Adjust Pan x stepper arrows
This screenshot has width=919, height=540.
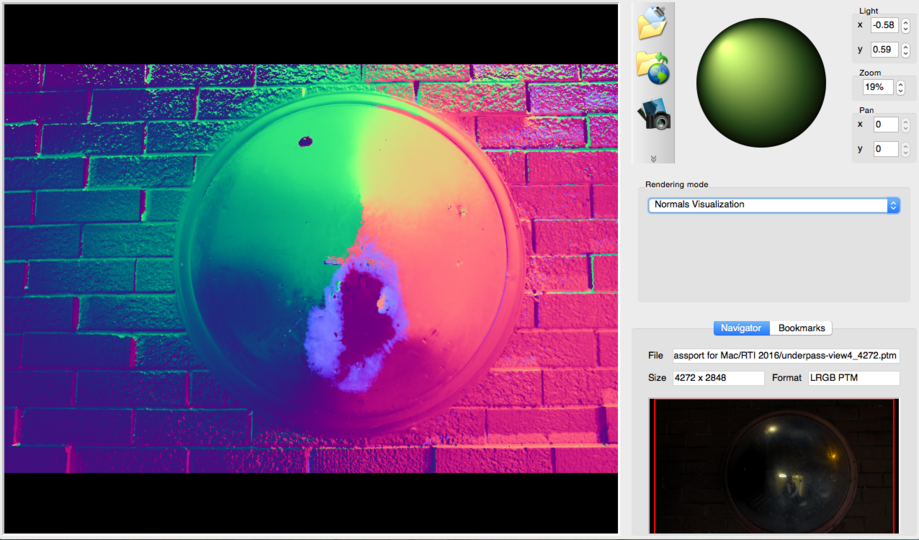[906, 125]
